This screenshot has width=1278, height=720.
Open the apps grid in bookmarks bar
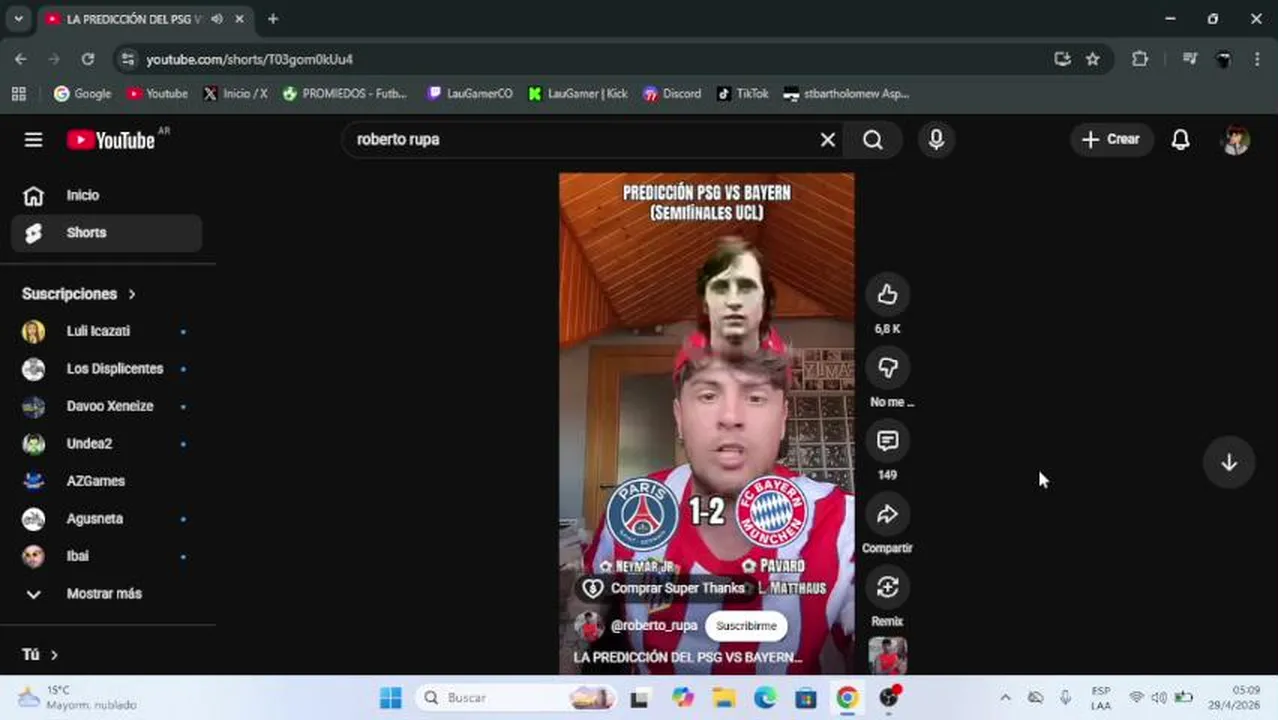18,93
